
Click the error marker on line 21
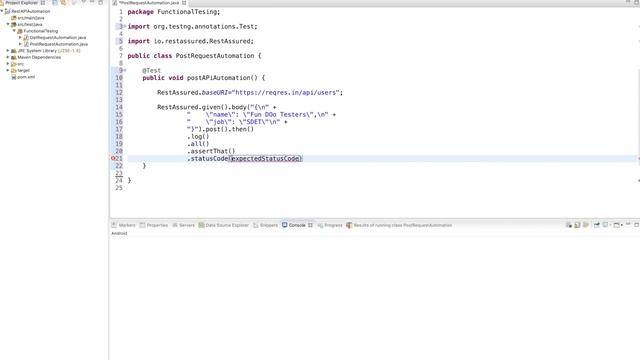tap(113, 158)
